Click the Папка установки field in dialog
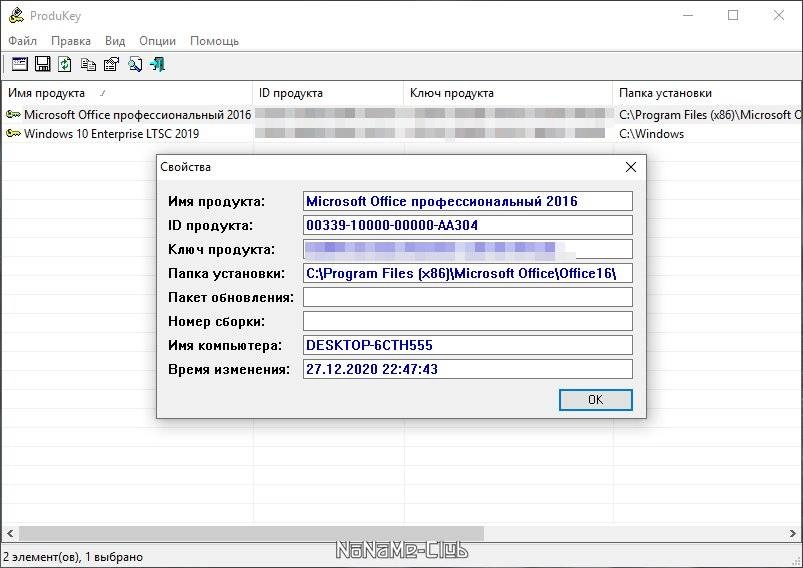 click(x=468, y=273)
